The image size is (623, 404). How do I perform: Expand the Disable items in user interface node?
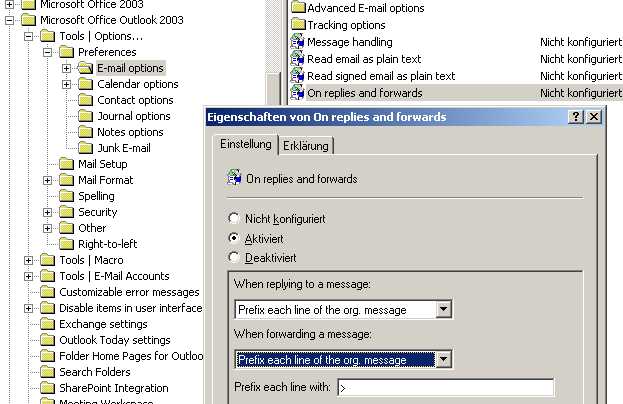pos(28,308)
